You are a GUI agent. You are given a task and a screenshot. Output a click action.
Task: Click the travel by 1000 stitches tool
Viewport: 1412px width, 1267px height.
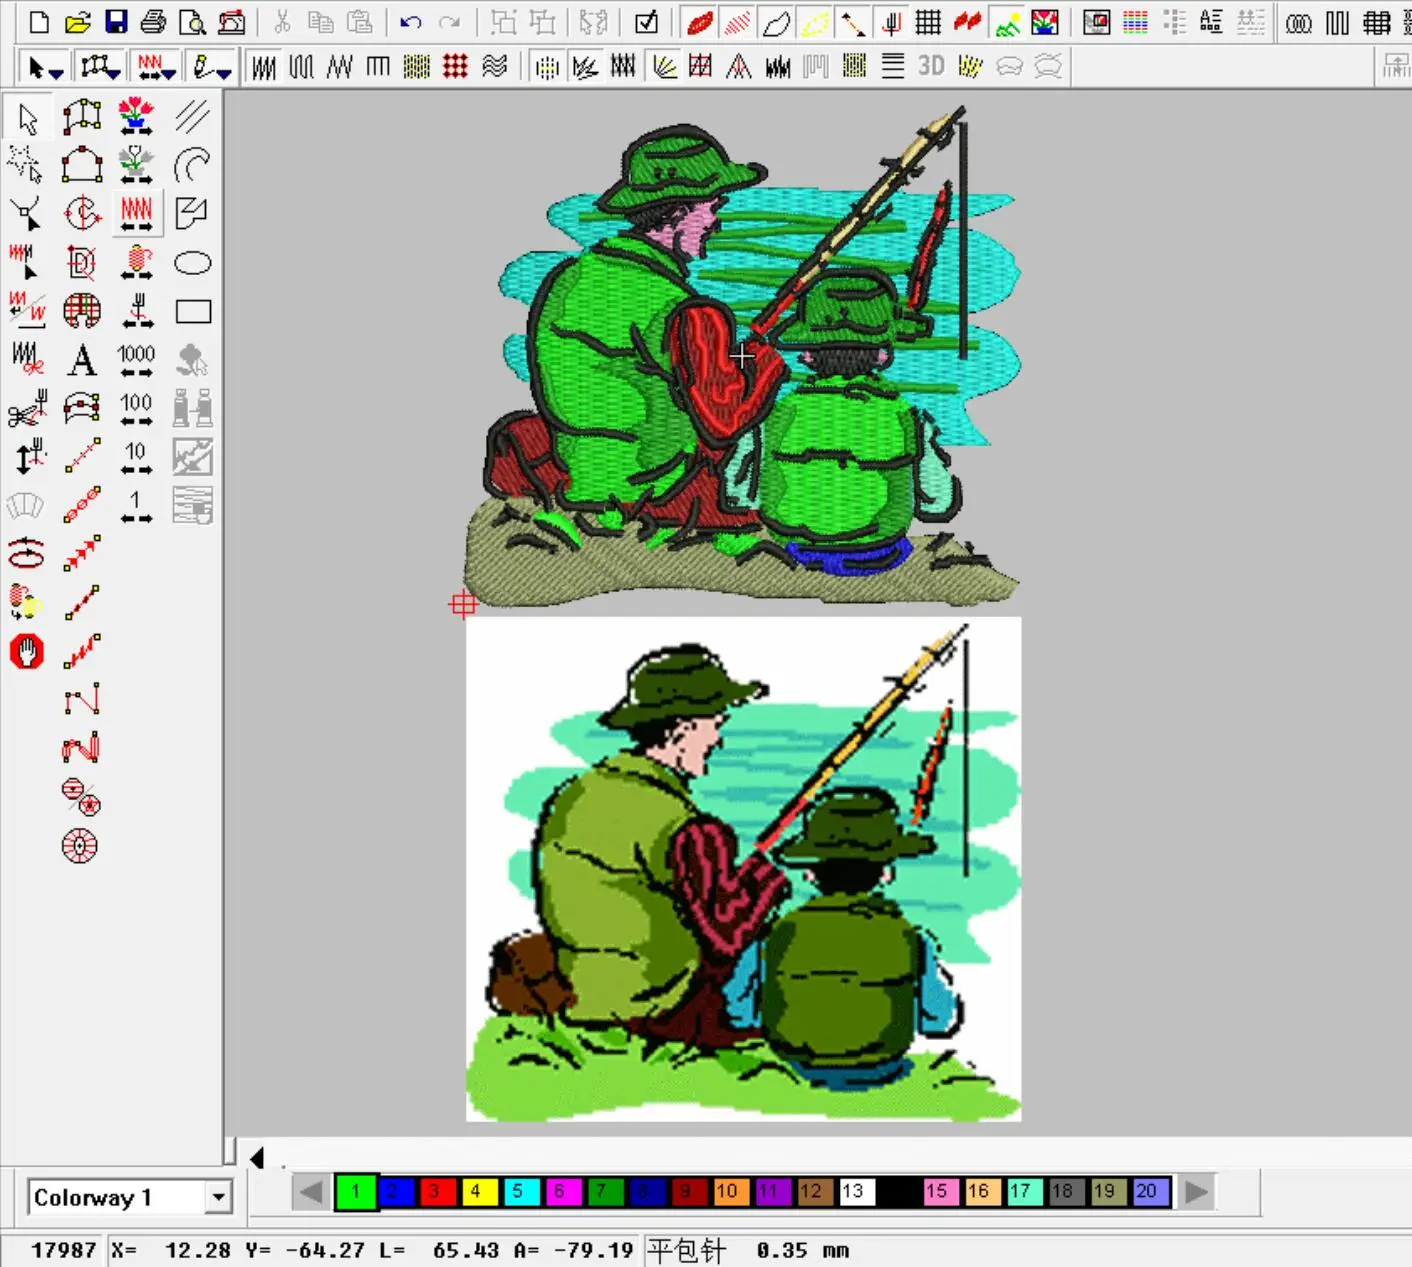(136, 360)
